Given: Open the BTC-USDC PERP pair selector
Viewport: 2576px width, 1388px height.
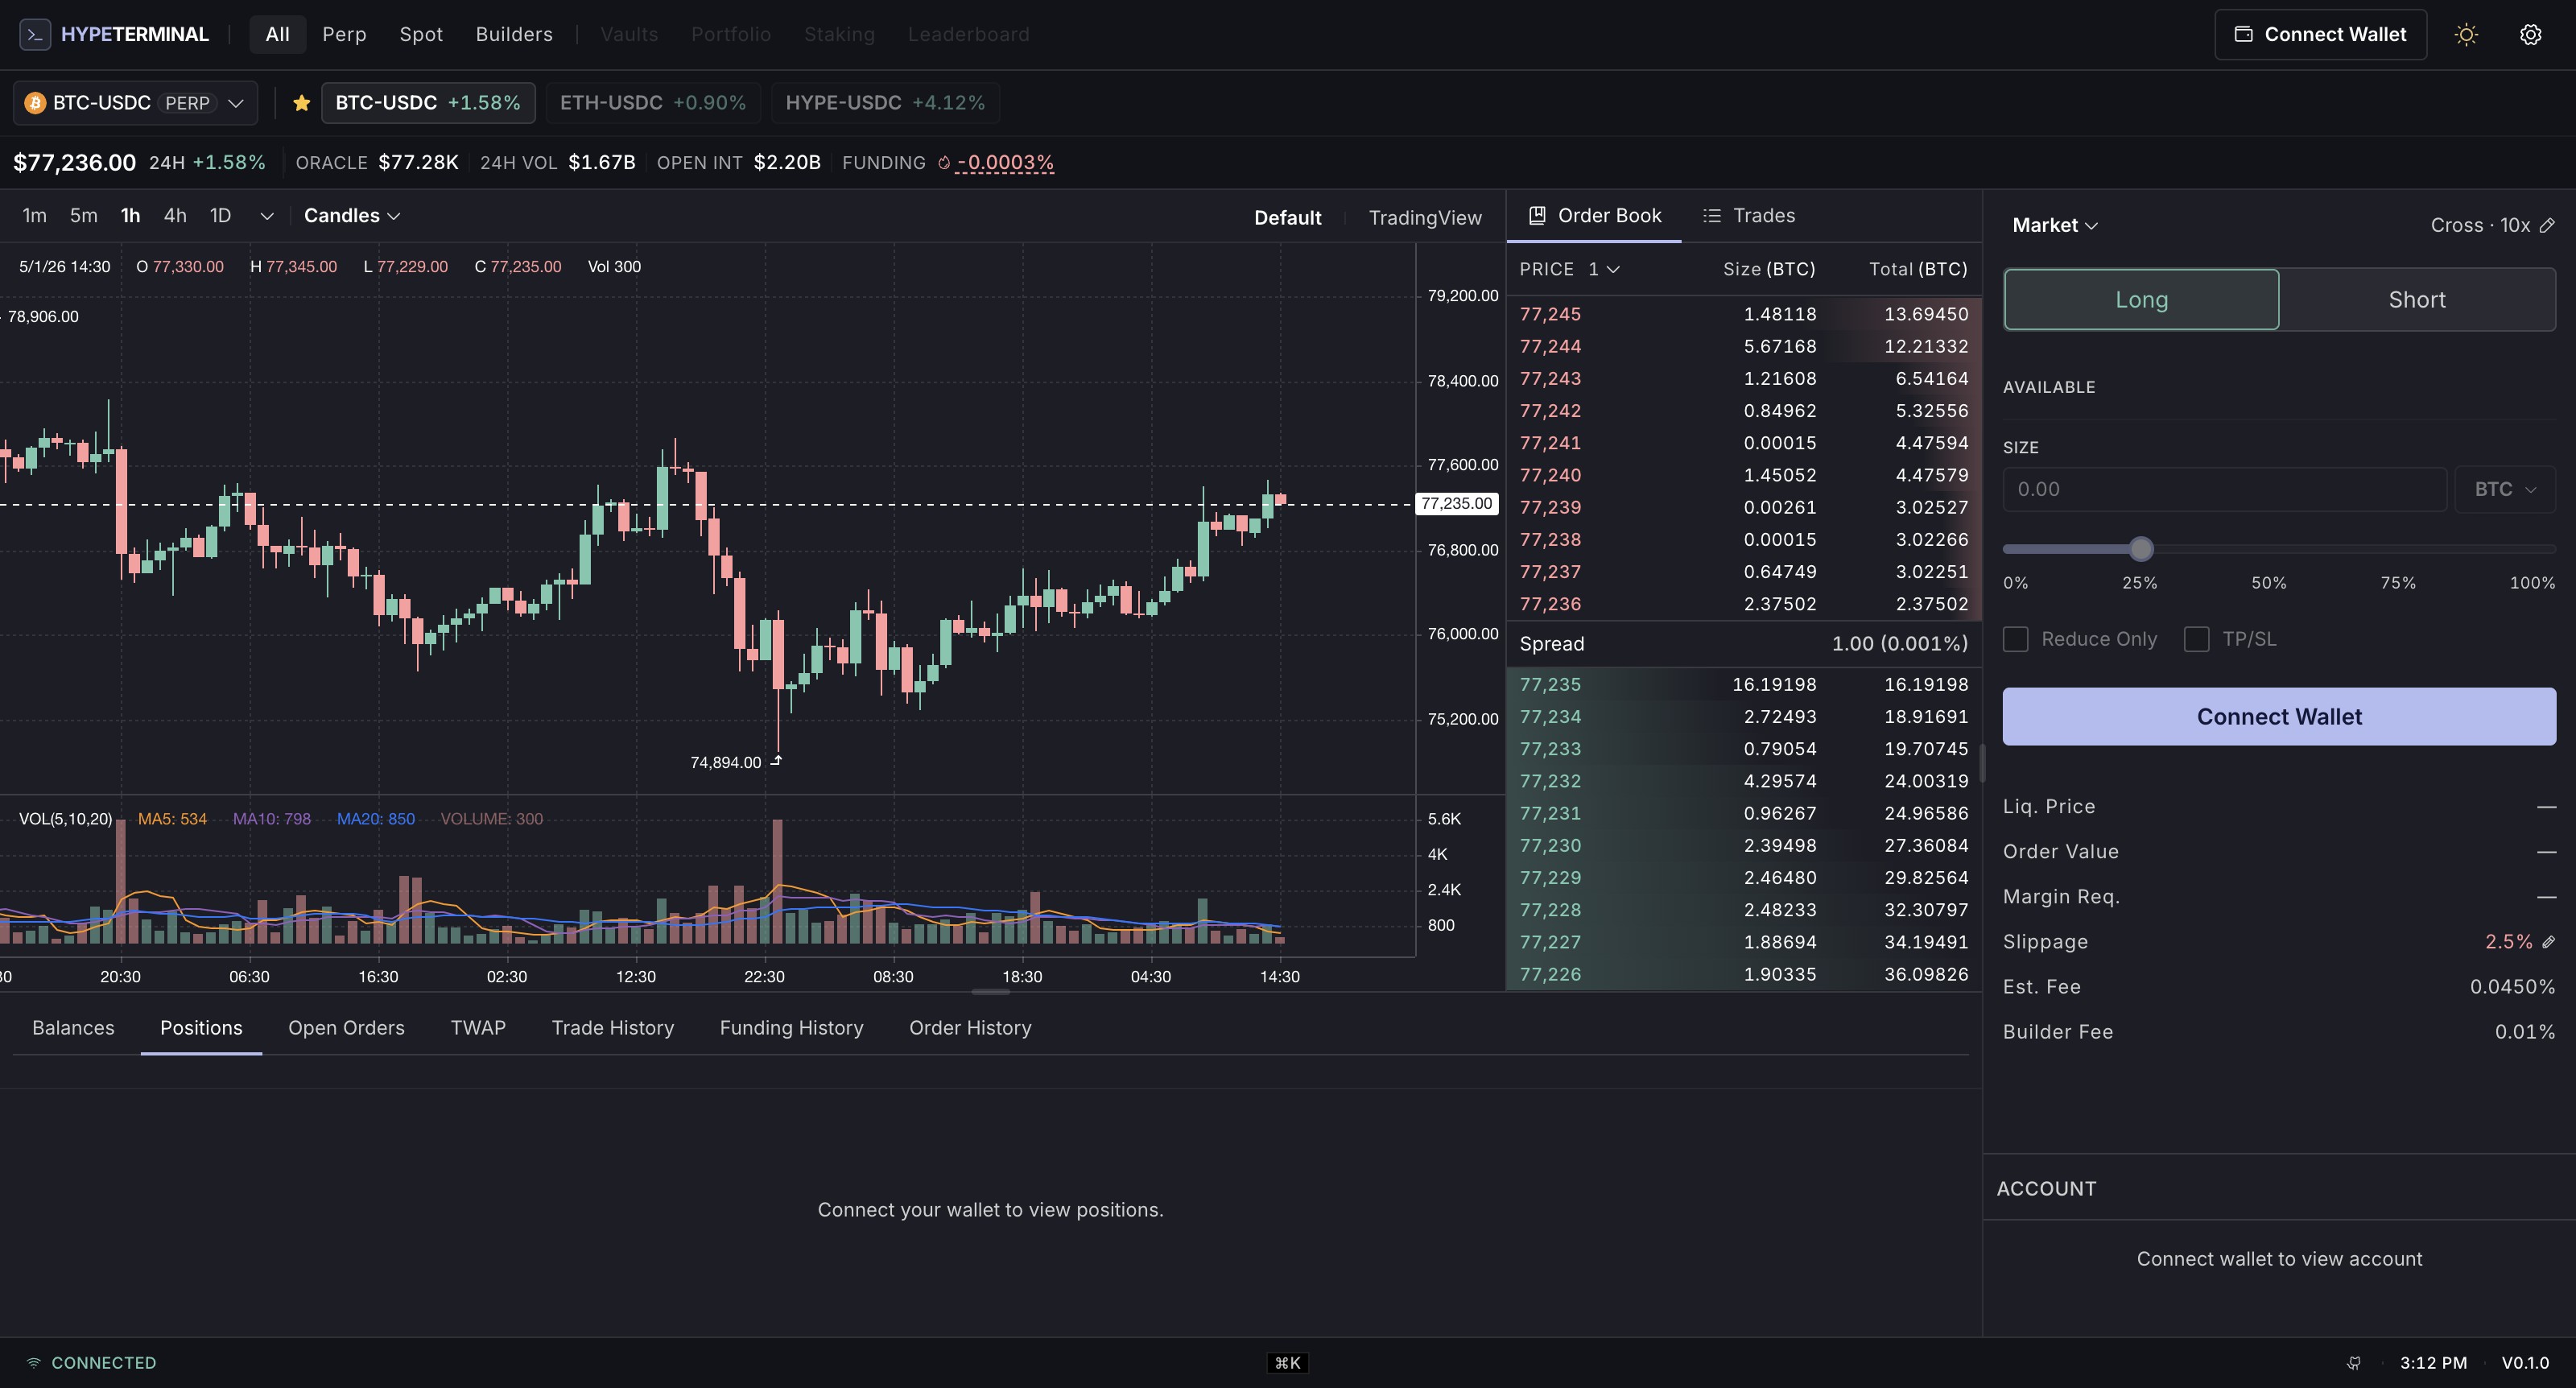Looking at the screenshot, I should pyautogui.click(x=135, y=103).
